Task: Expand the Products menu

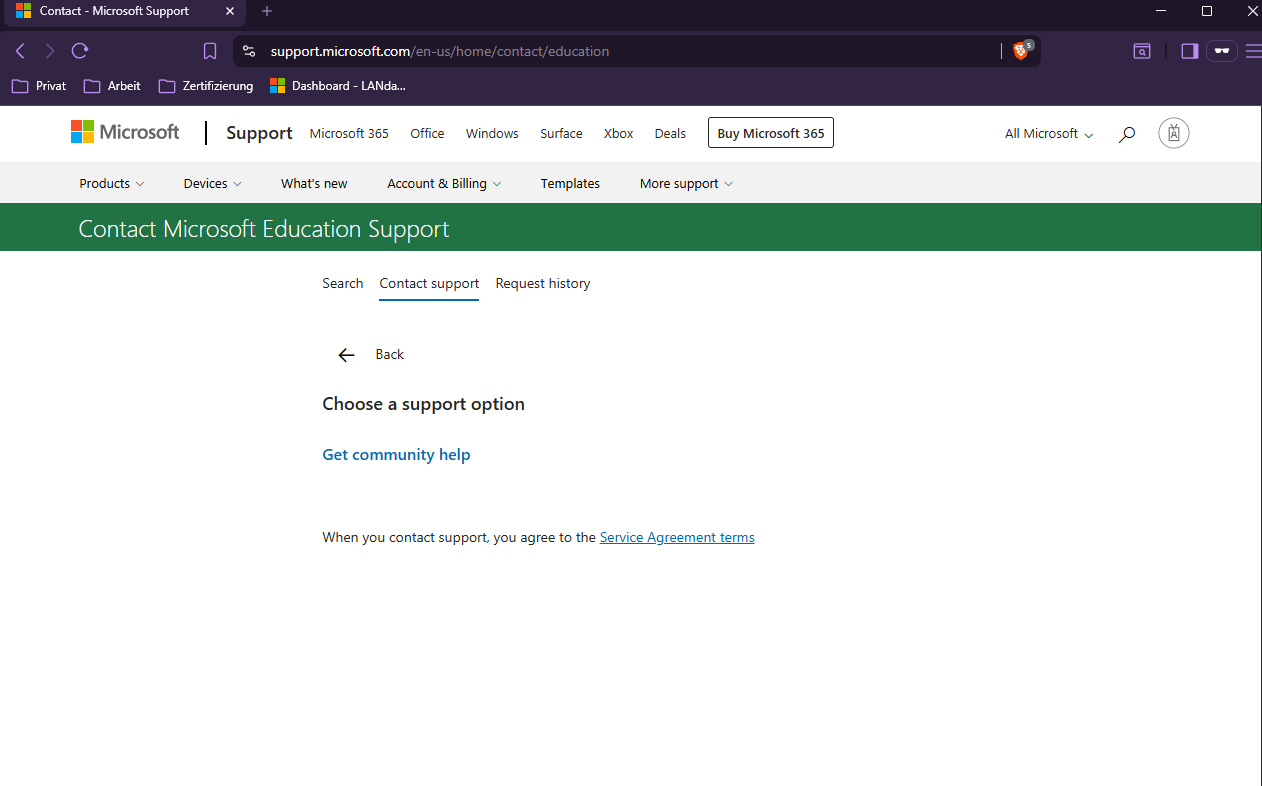Action: point(112,184)
